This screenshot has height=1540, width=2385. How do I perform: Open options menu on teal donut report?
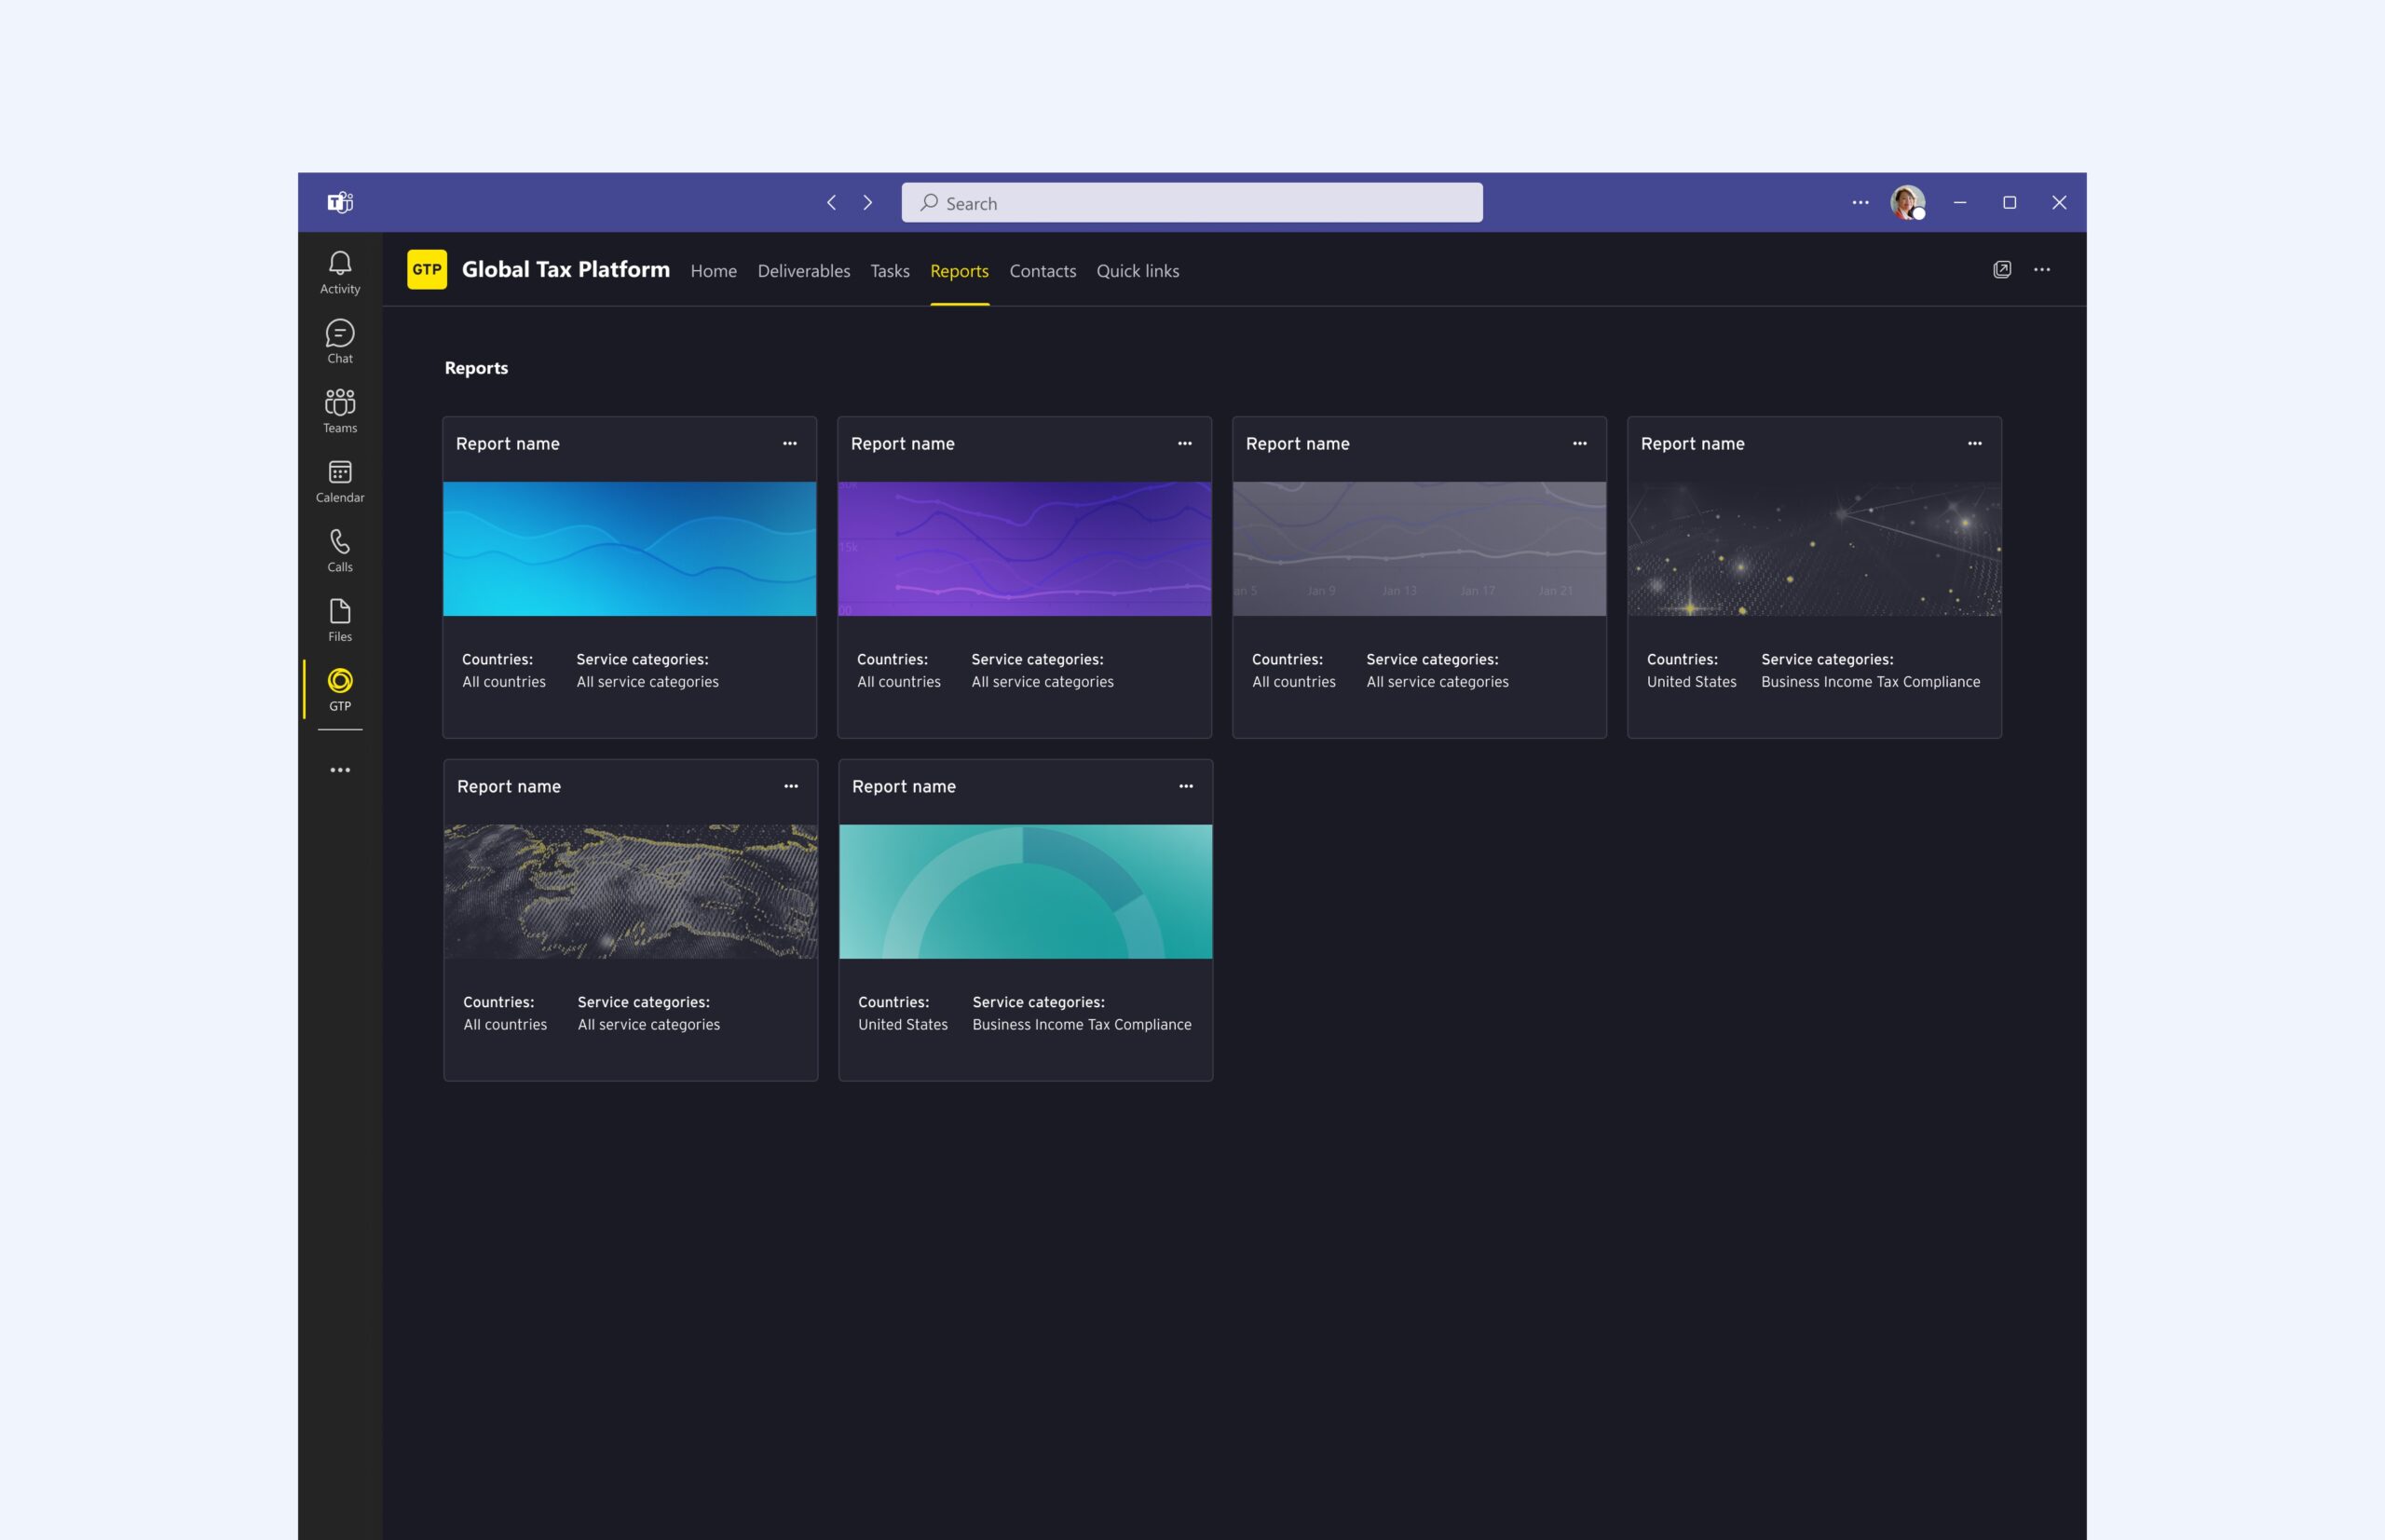(x=1186, y=787)
